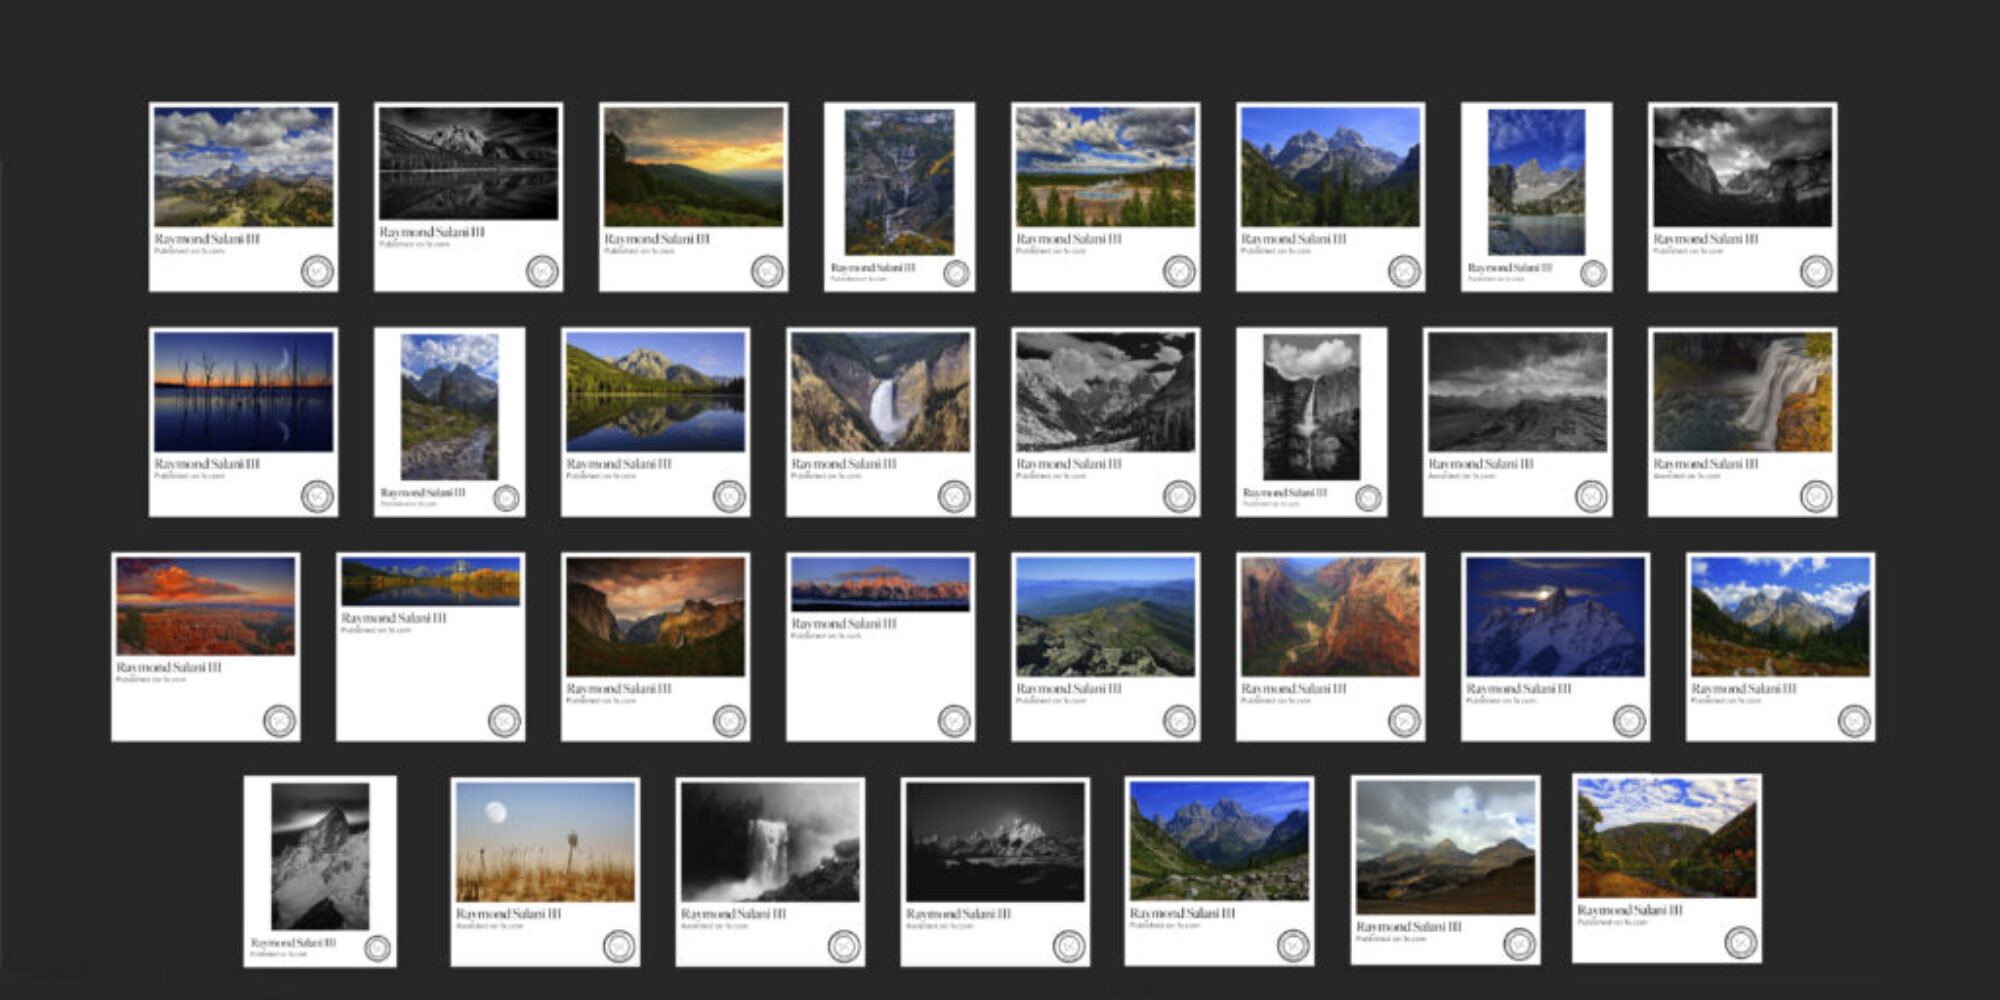Click the seal badge on the moonlit snowy peak card

[x=1629, y=720]
